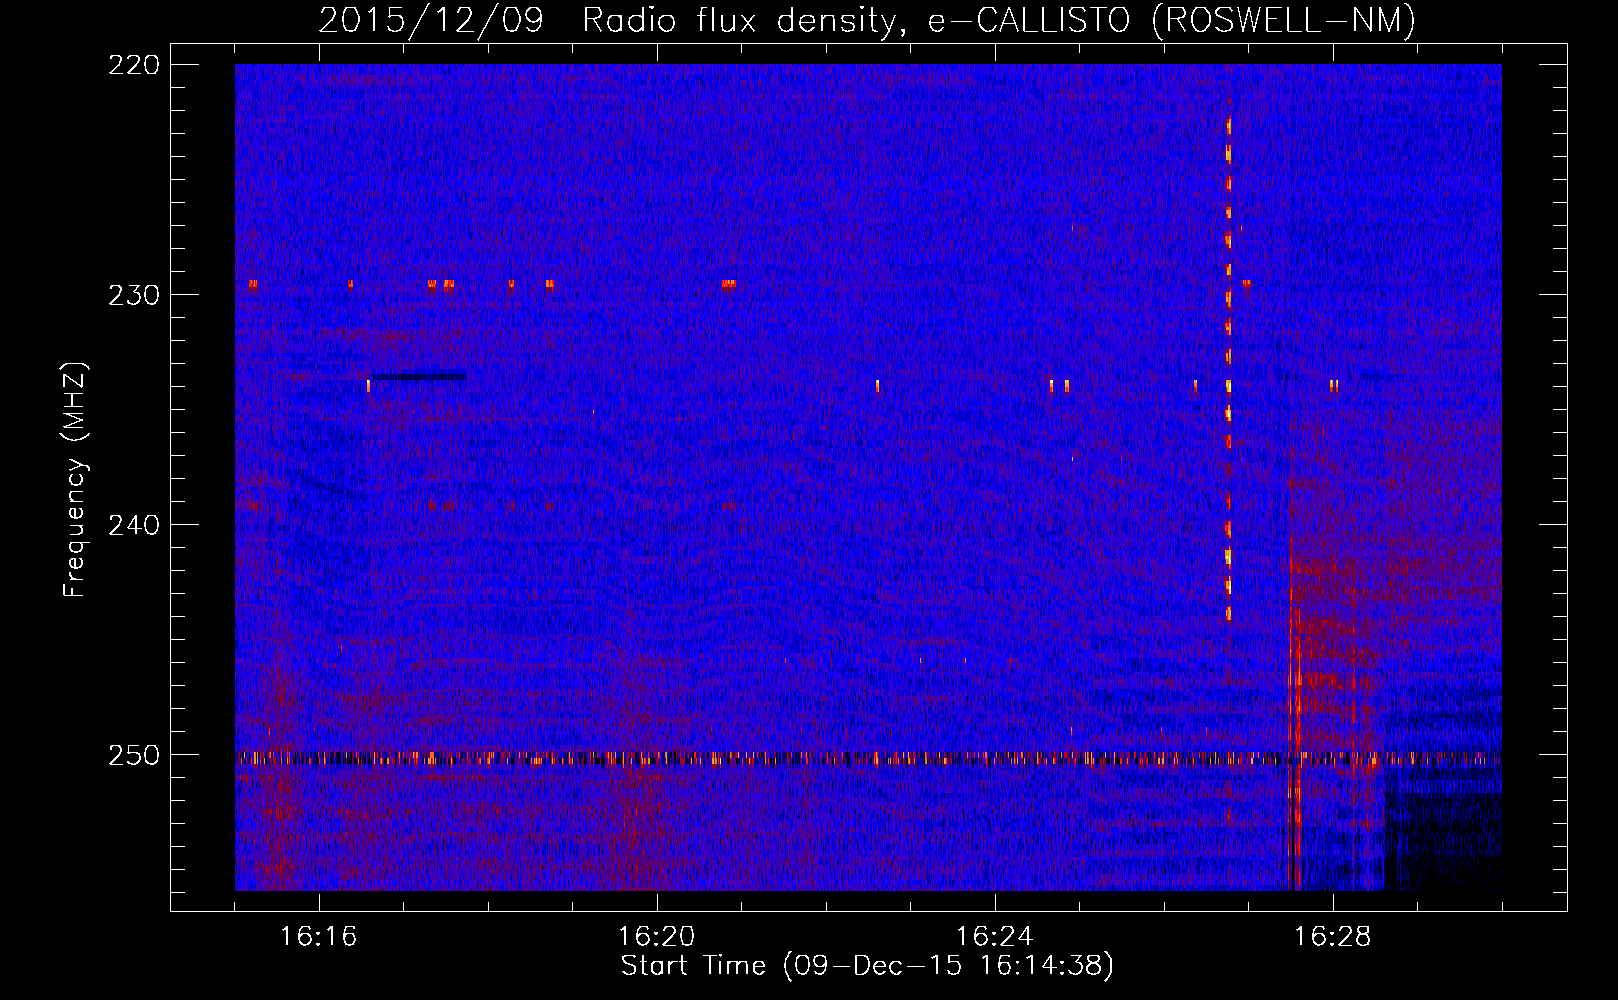The height and width of the screenshot is (1000, 1618).
Task: Click the horizontal interference line at 250 MHz
Action: pos(868,758)
